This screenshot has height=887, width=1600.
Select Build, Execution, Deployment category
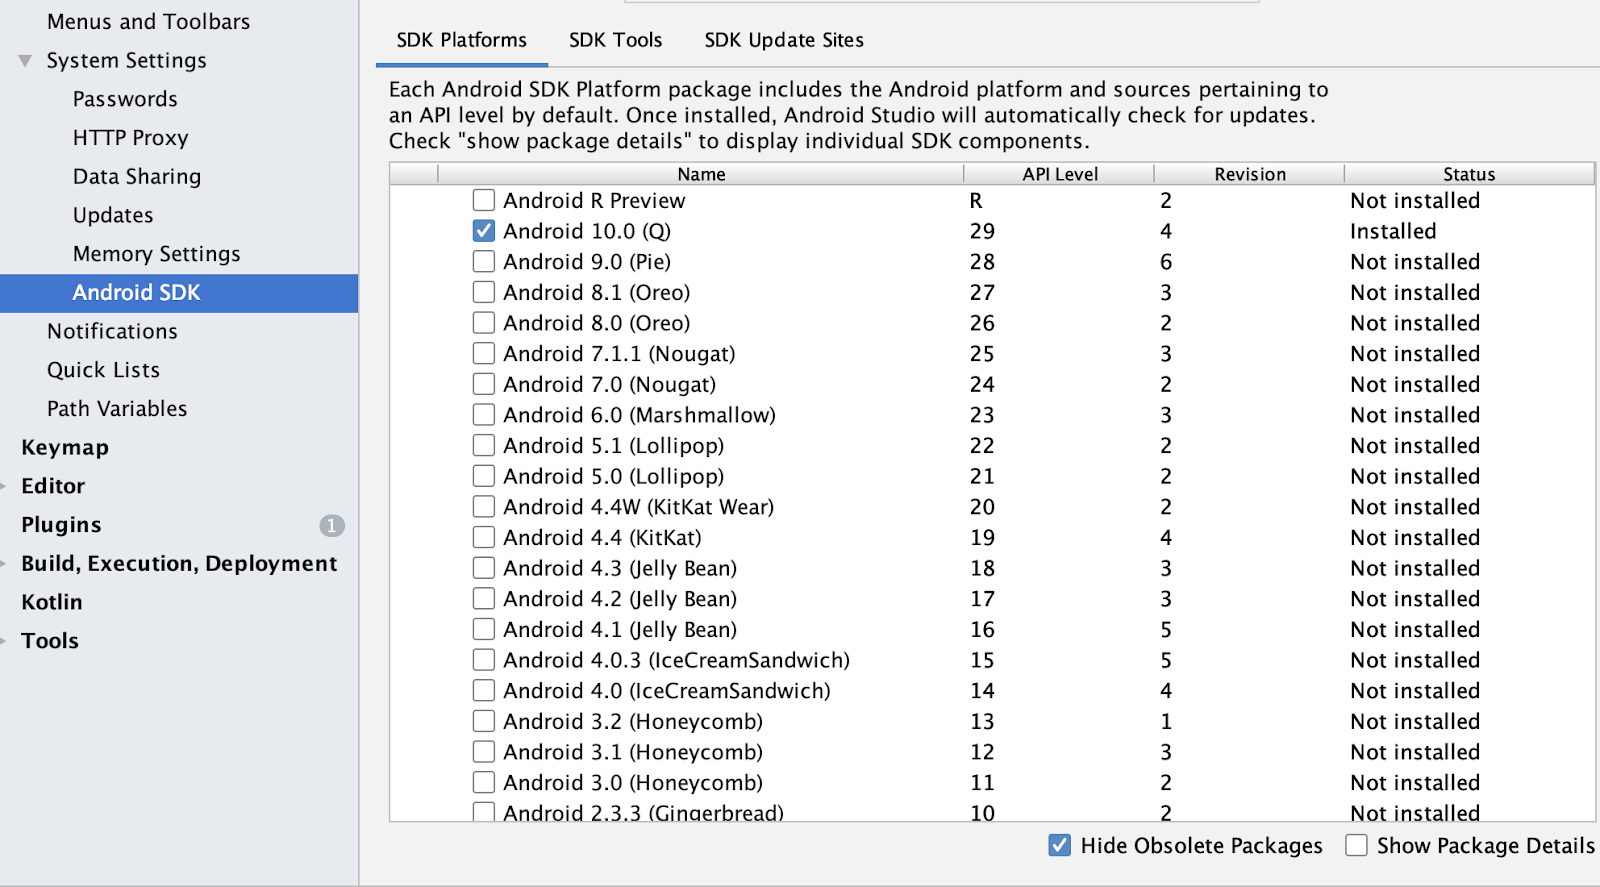(179, 564)
